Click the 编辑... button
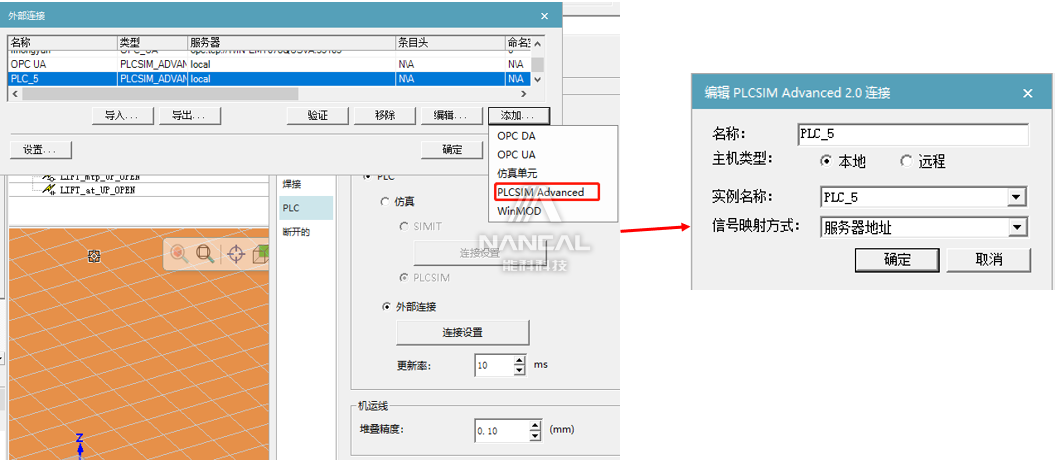1058x464 pixels. pyautogui.click(x=453, y=115)
